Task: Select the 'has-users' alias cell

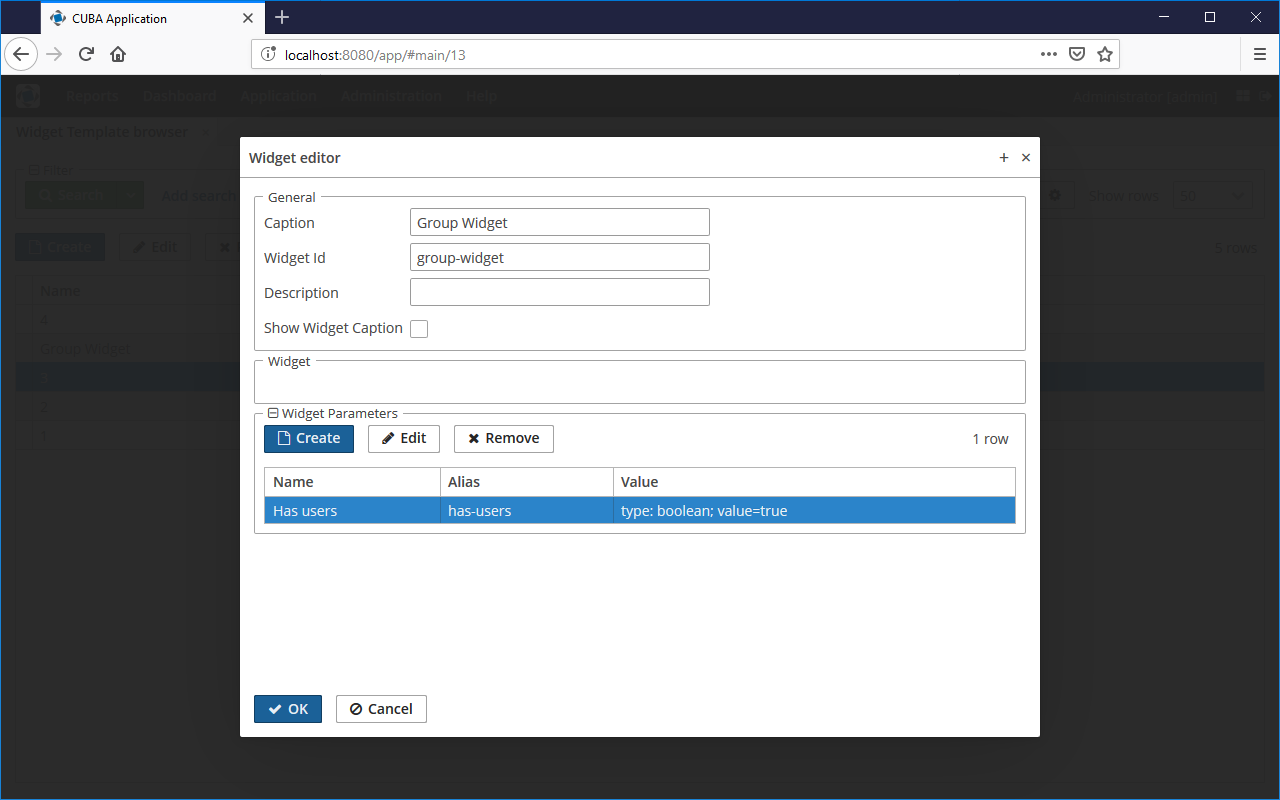Action: (527, 511)
